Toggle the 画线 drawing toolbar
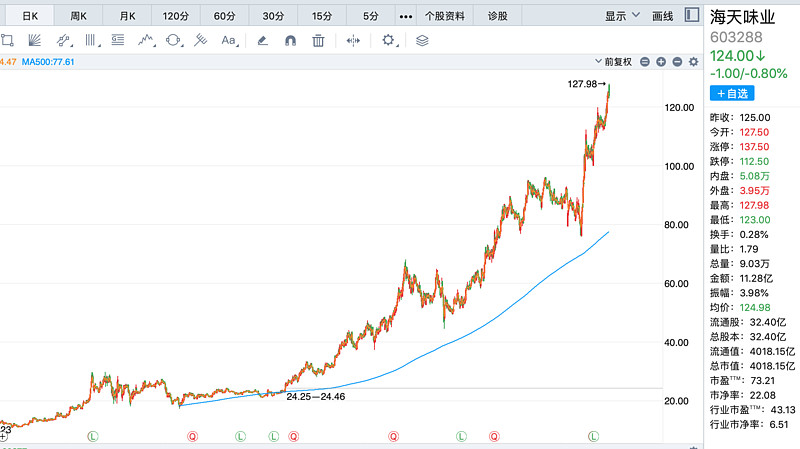Image resolution: width=800 pixels, height=449 pixels. 662,16
